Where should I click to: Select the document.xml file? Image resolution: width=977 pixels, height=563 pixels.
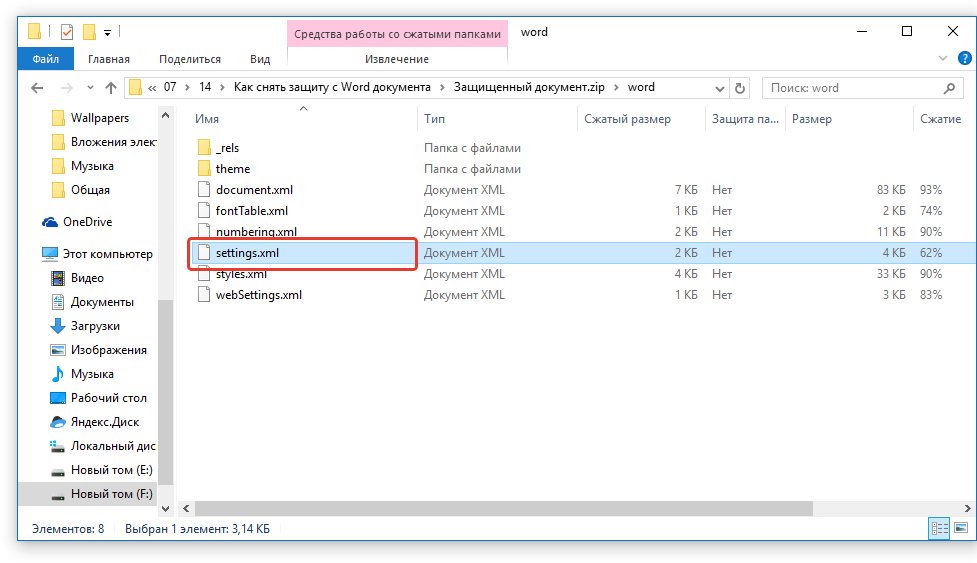tap(254, 190)
